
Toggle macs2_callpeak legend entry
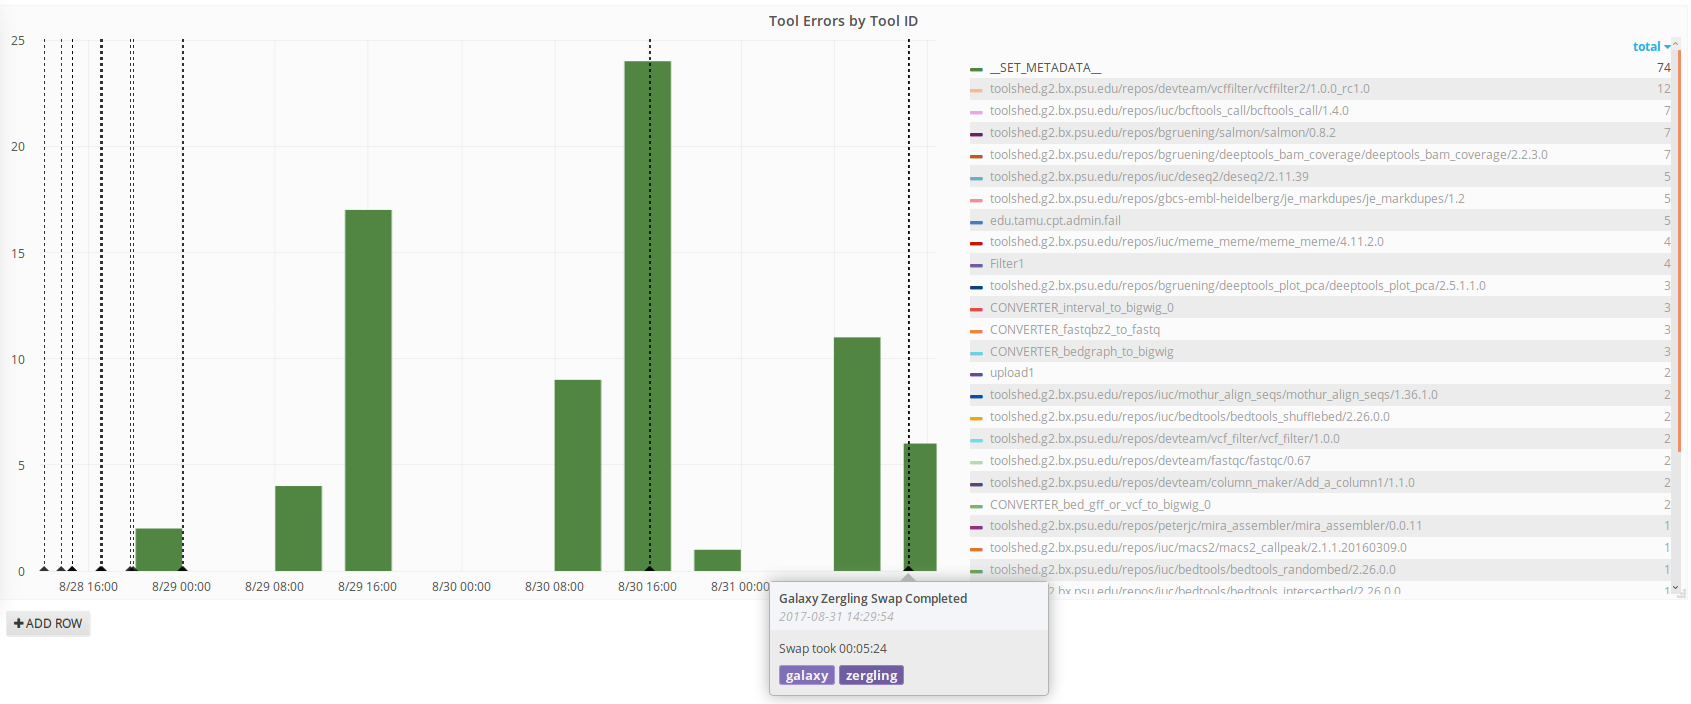pyautogui.click(x=1198, y=548)
